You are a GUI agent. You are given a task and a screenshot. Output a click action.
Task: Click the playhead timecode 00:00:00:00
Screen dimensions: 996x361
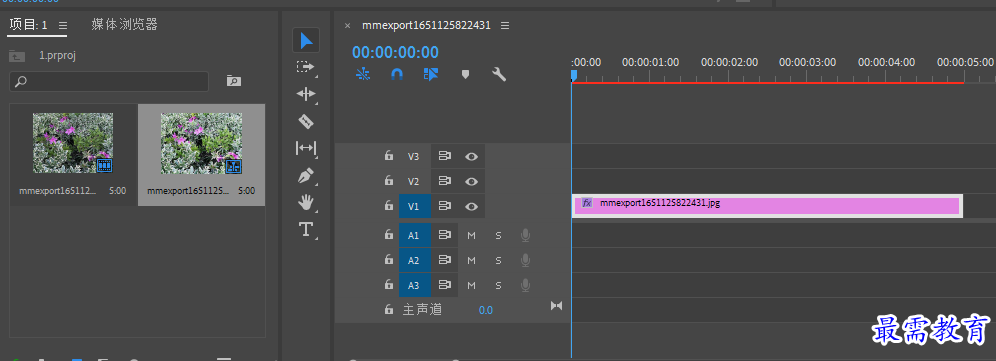[395, 52]
